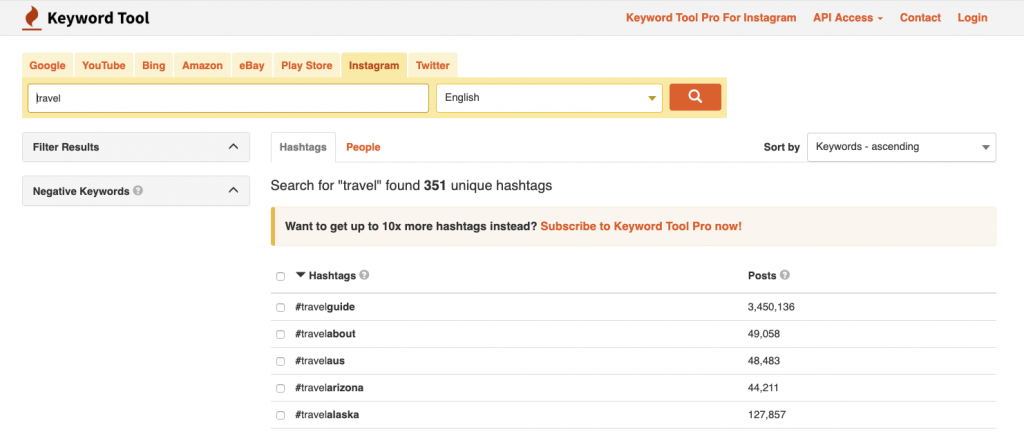Click help icon next to Negative Keywords
Screen dimensions: 1024x432
click(138, 191)
